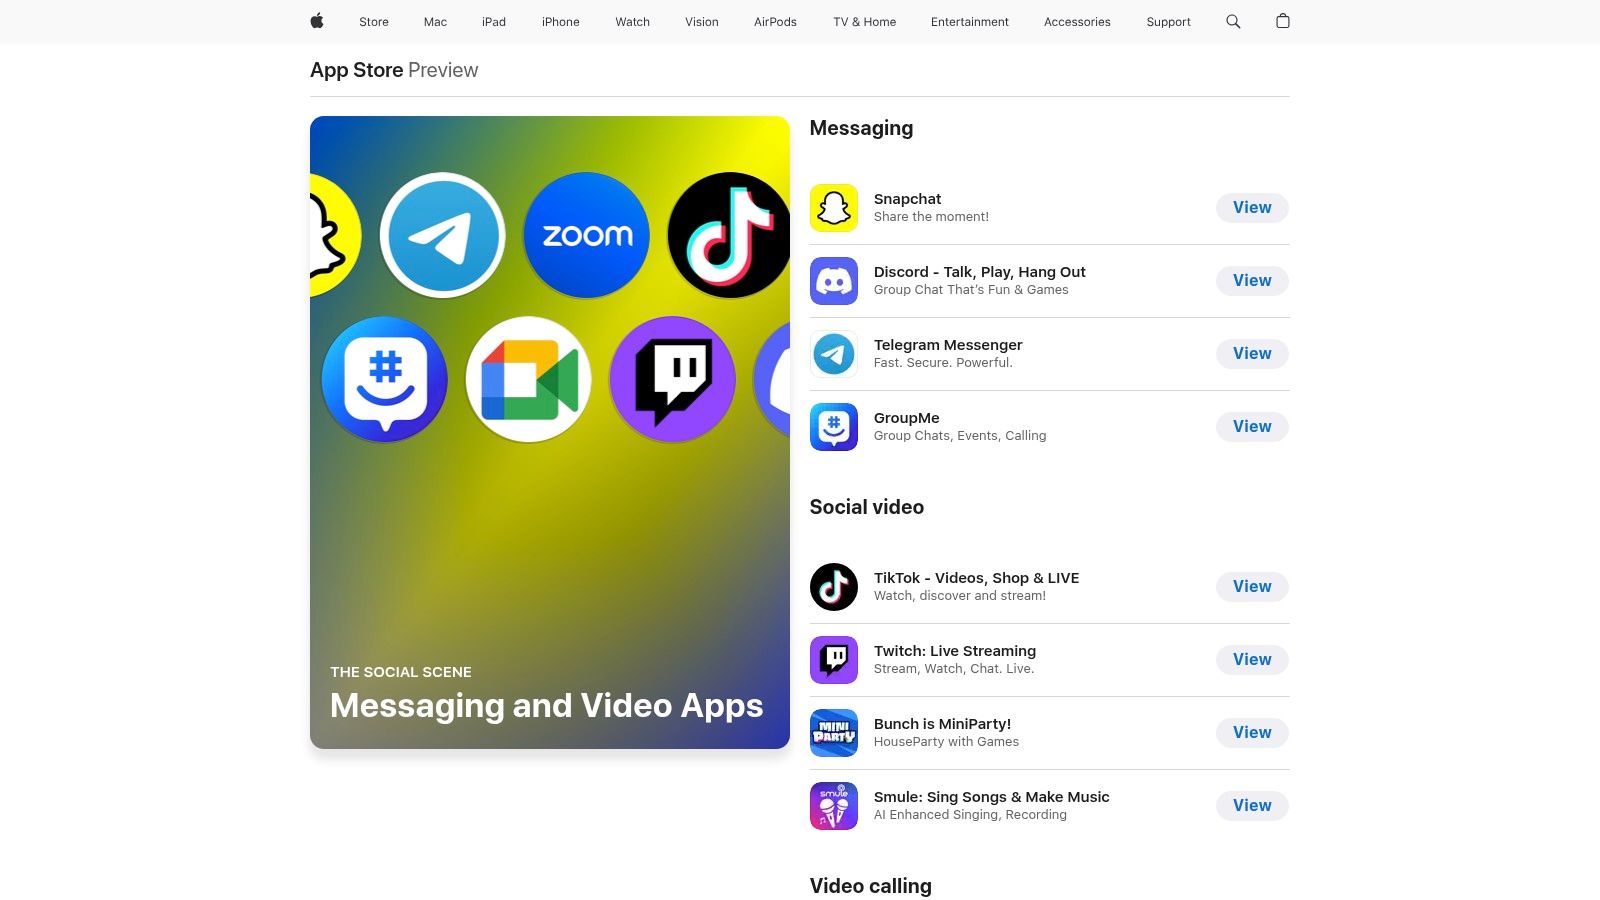Open the Mac menu item
The width and height of the screenshot is (1600, 900).
point(435,22)
